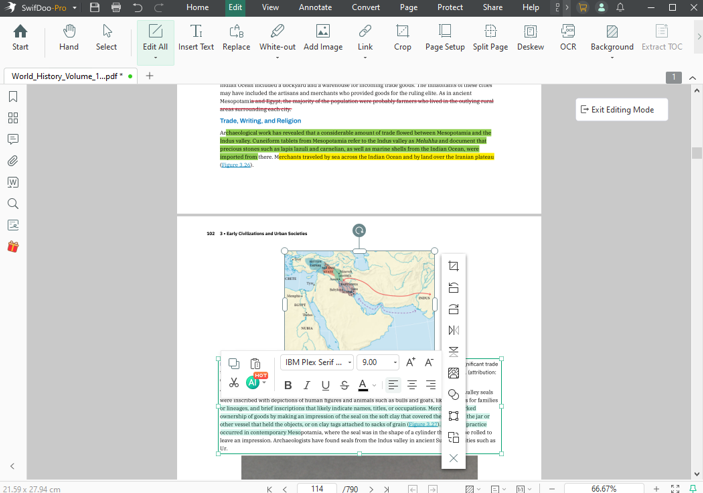Select the Crop tool in ribbon
The image size is (703, 493).
[x=402, y=38]
